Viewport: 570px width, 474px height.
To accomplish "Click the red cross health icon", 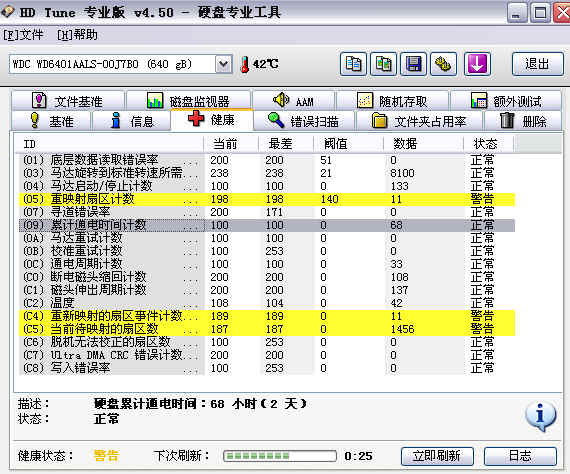I will tap(196, 118).
